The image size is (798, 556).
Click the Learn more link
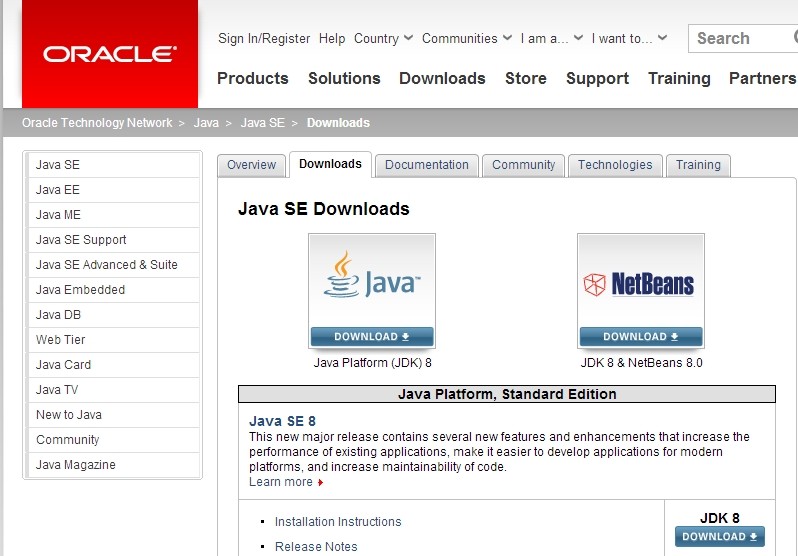click(286, 482)
